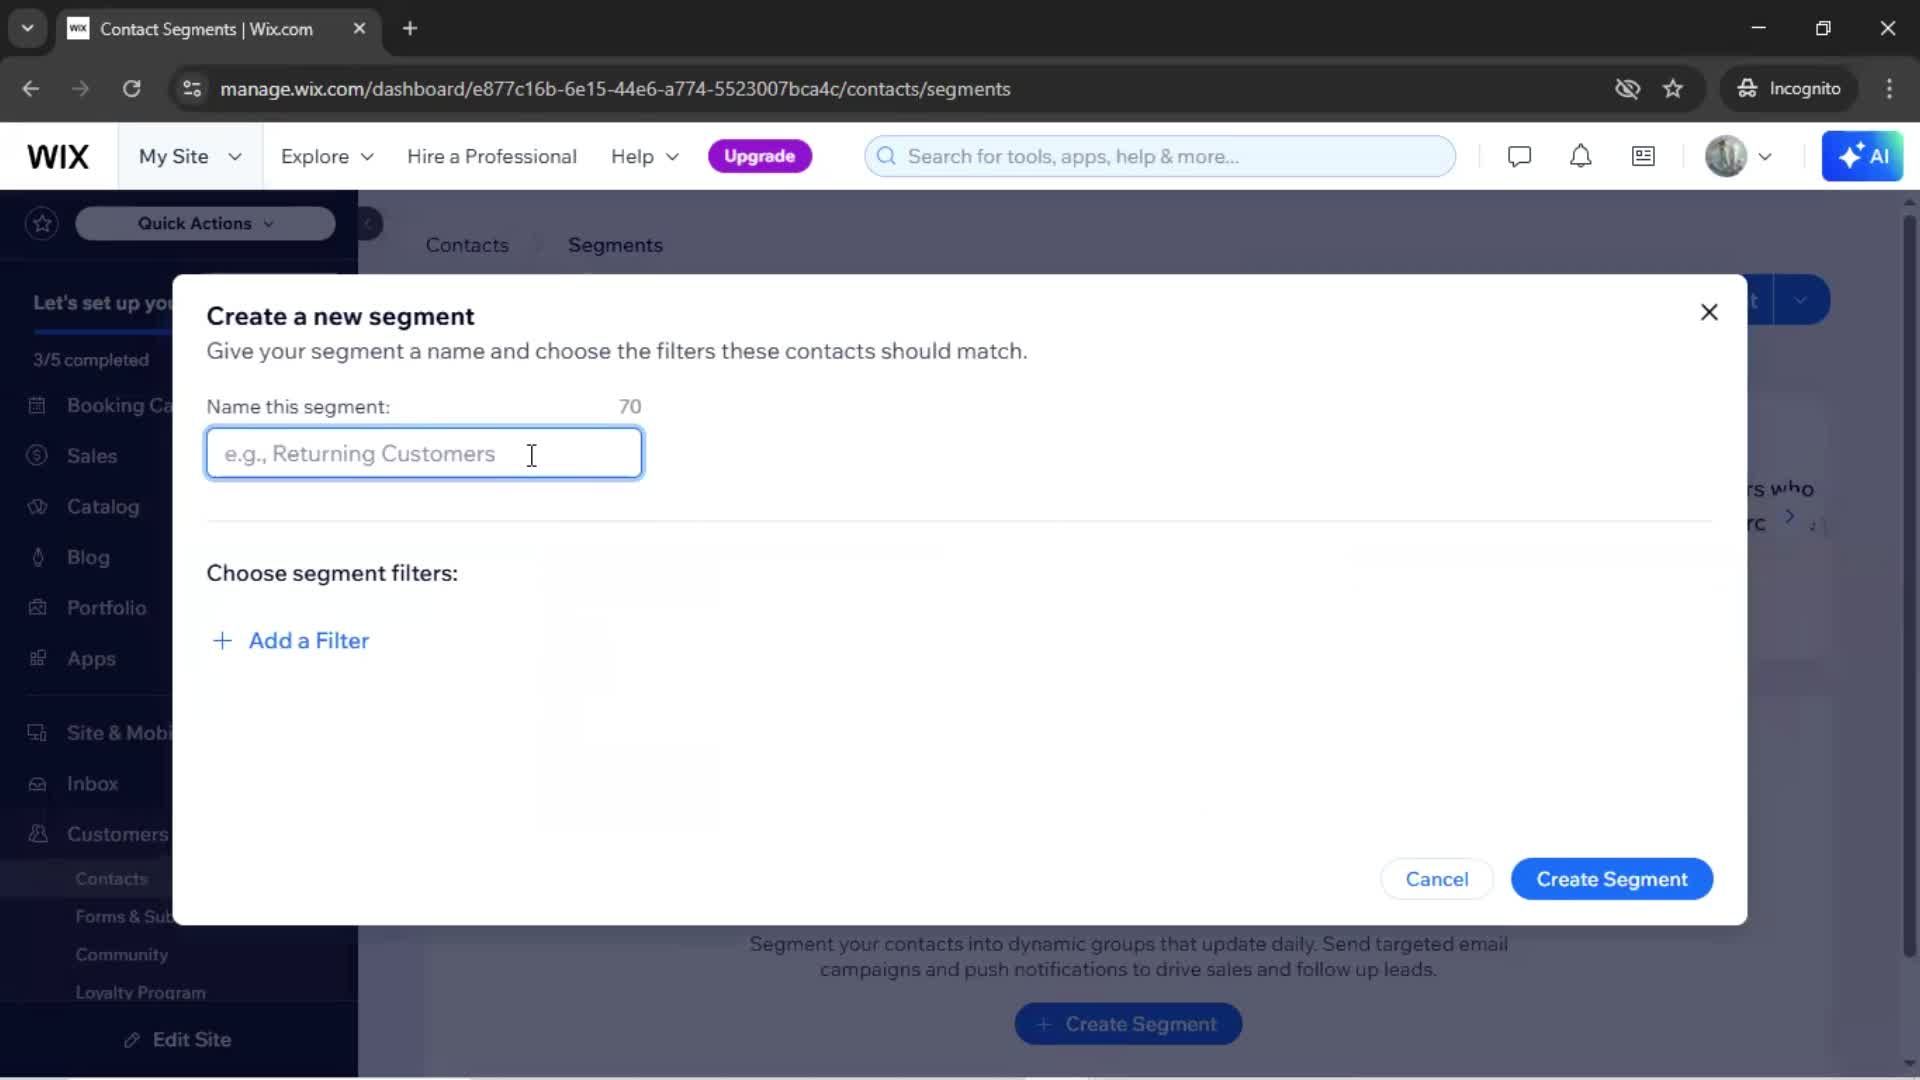1920x1080 pixels.
Task: Click the Blog pen icon
Action: [37, 558]
